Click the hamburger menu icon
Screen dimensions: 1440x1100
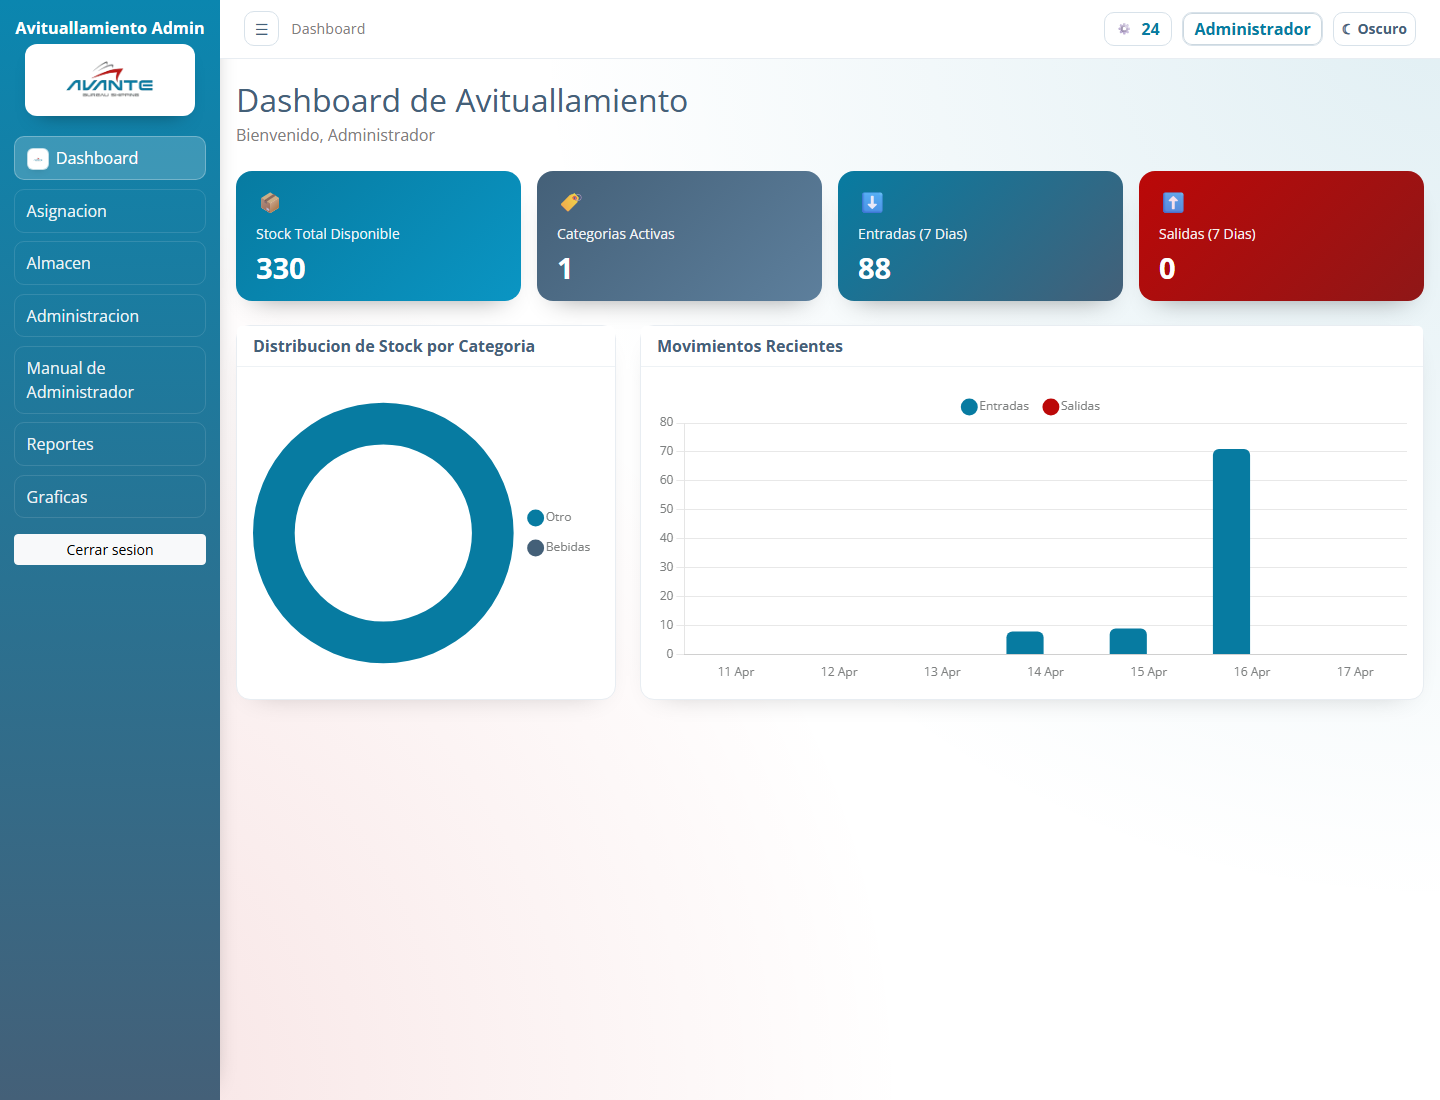click(x=261, y=29)
